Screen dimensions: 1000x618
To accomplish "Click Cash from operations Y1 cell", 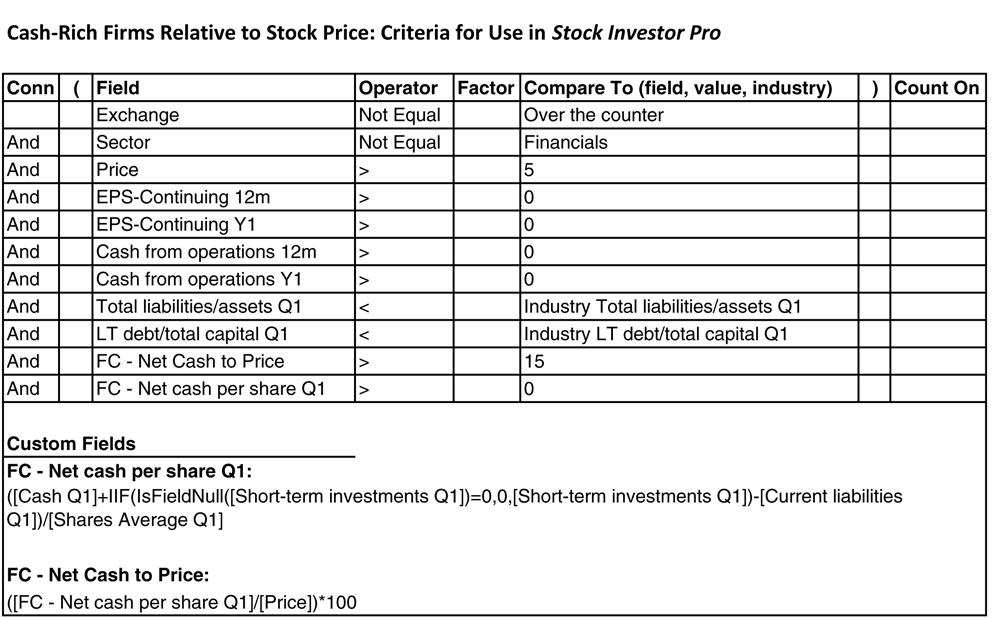I will (x=223, y=279).
